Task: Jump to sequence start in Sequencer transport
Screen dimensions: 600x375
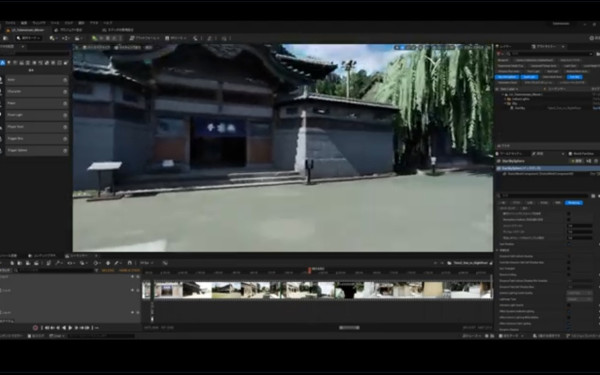Action: pos(47,328)
